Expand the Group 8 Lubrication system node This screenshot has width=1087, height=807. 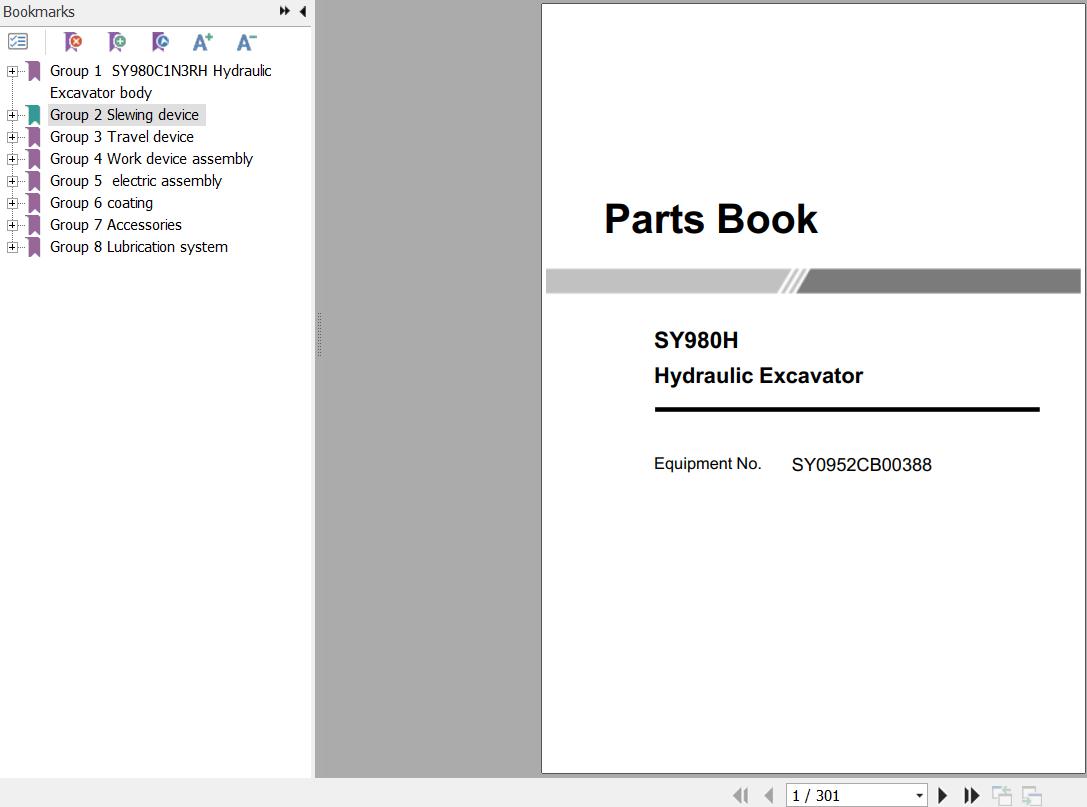[12, 247]
